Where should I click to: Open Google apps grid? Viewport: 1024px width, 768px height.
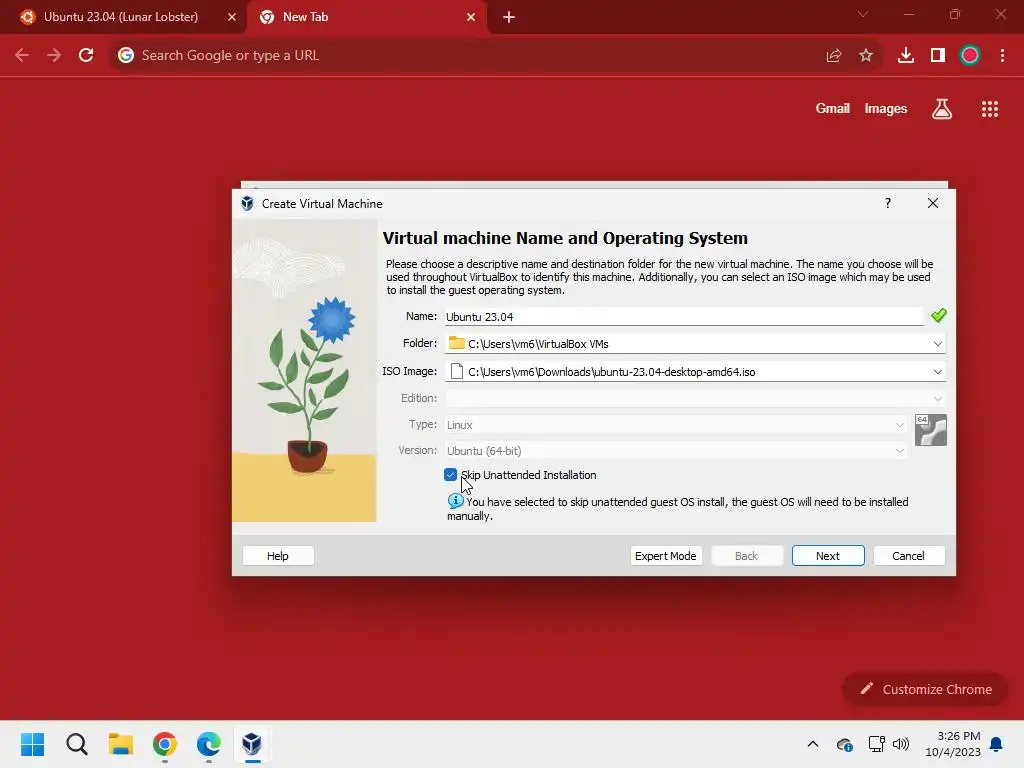(x=990, y=109)
